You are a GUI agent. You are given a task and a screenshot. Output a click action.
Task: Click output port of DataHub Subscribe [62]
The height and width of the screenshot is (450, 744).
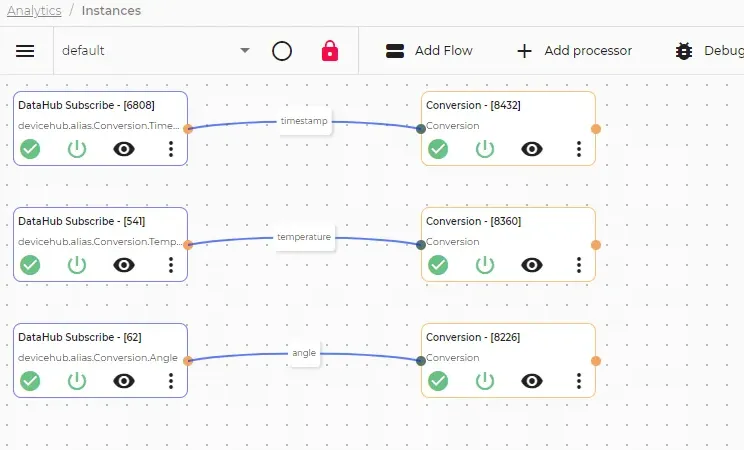click(x=188, y=361)
